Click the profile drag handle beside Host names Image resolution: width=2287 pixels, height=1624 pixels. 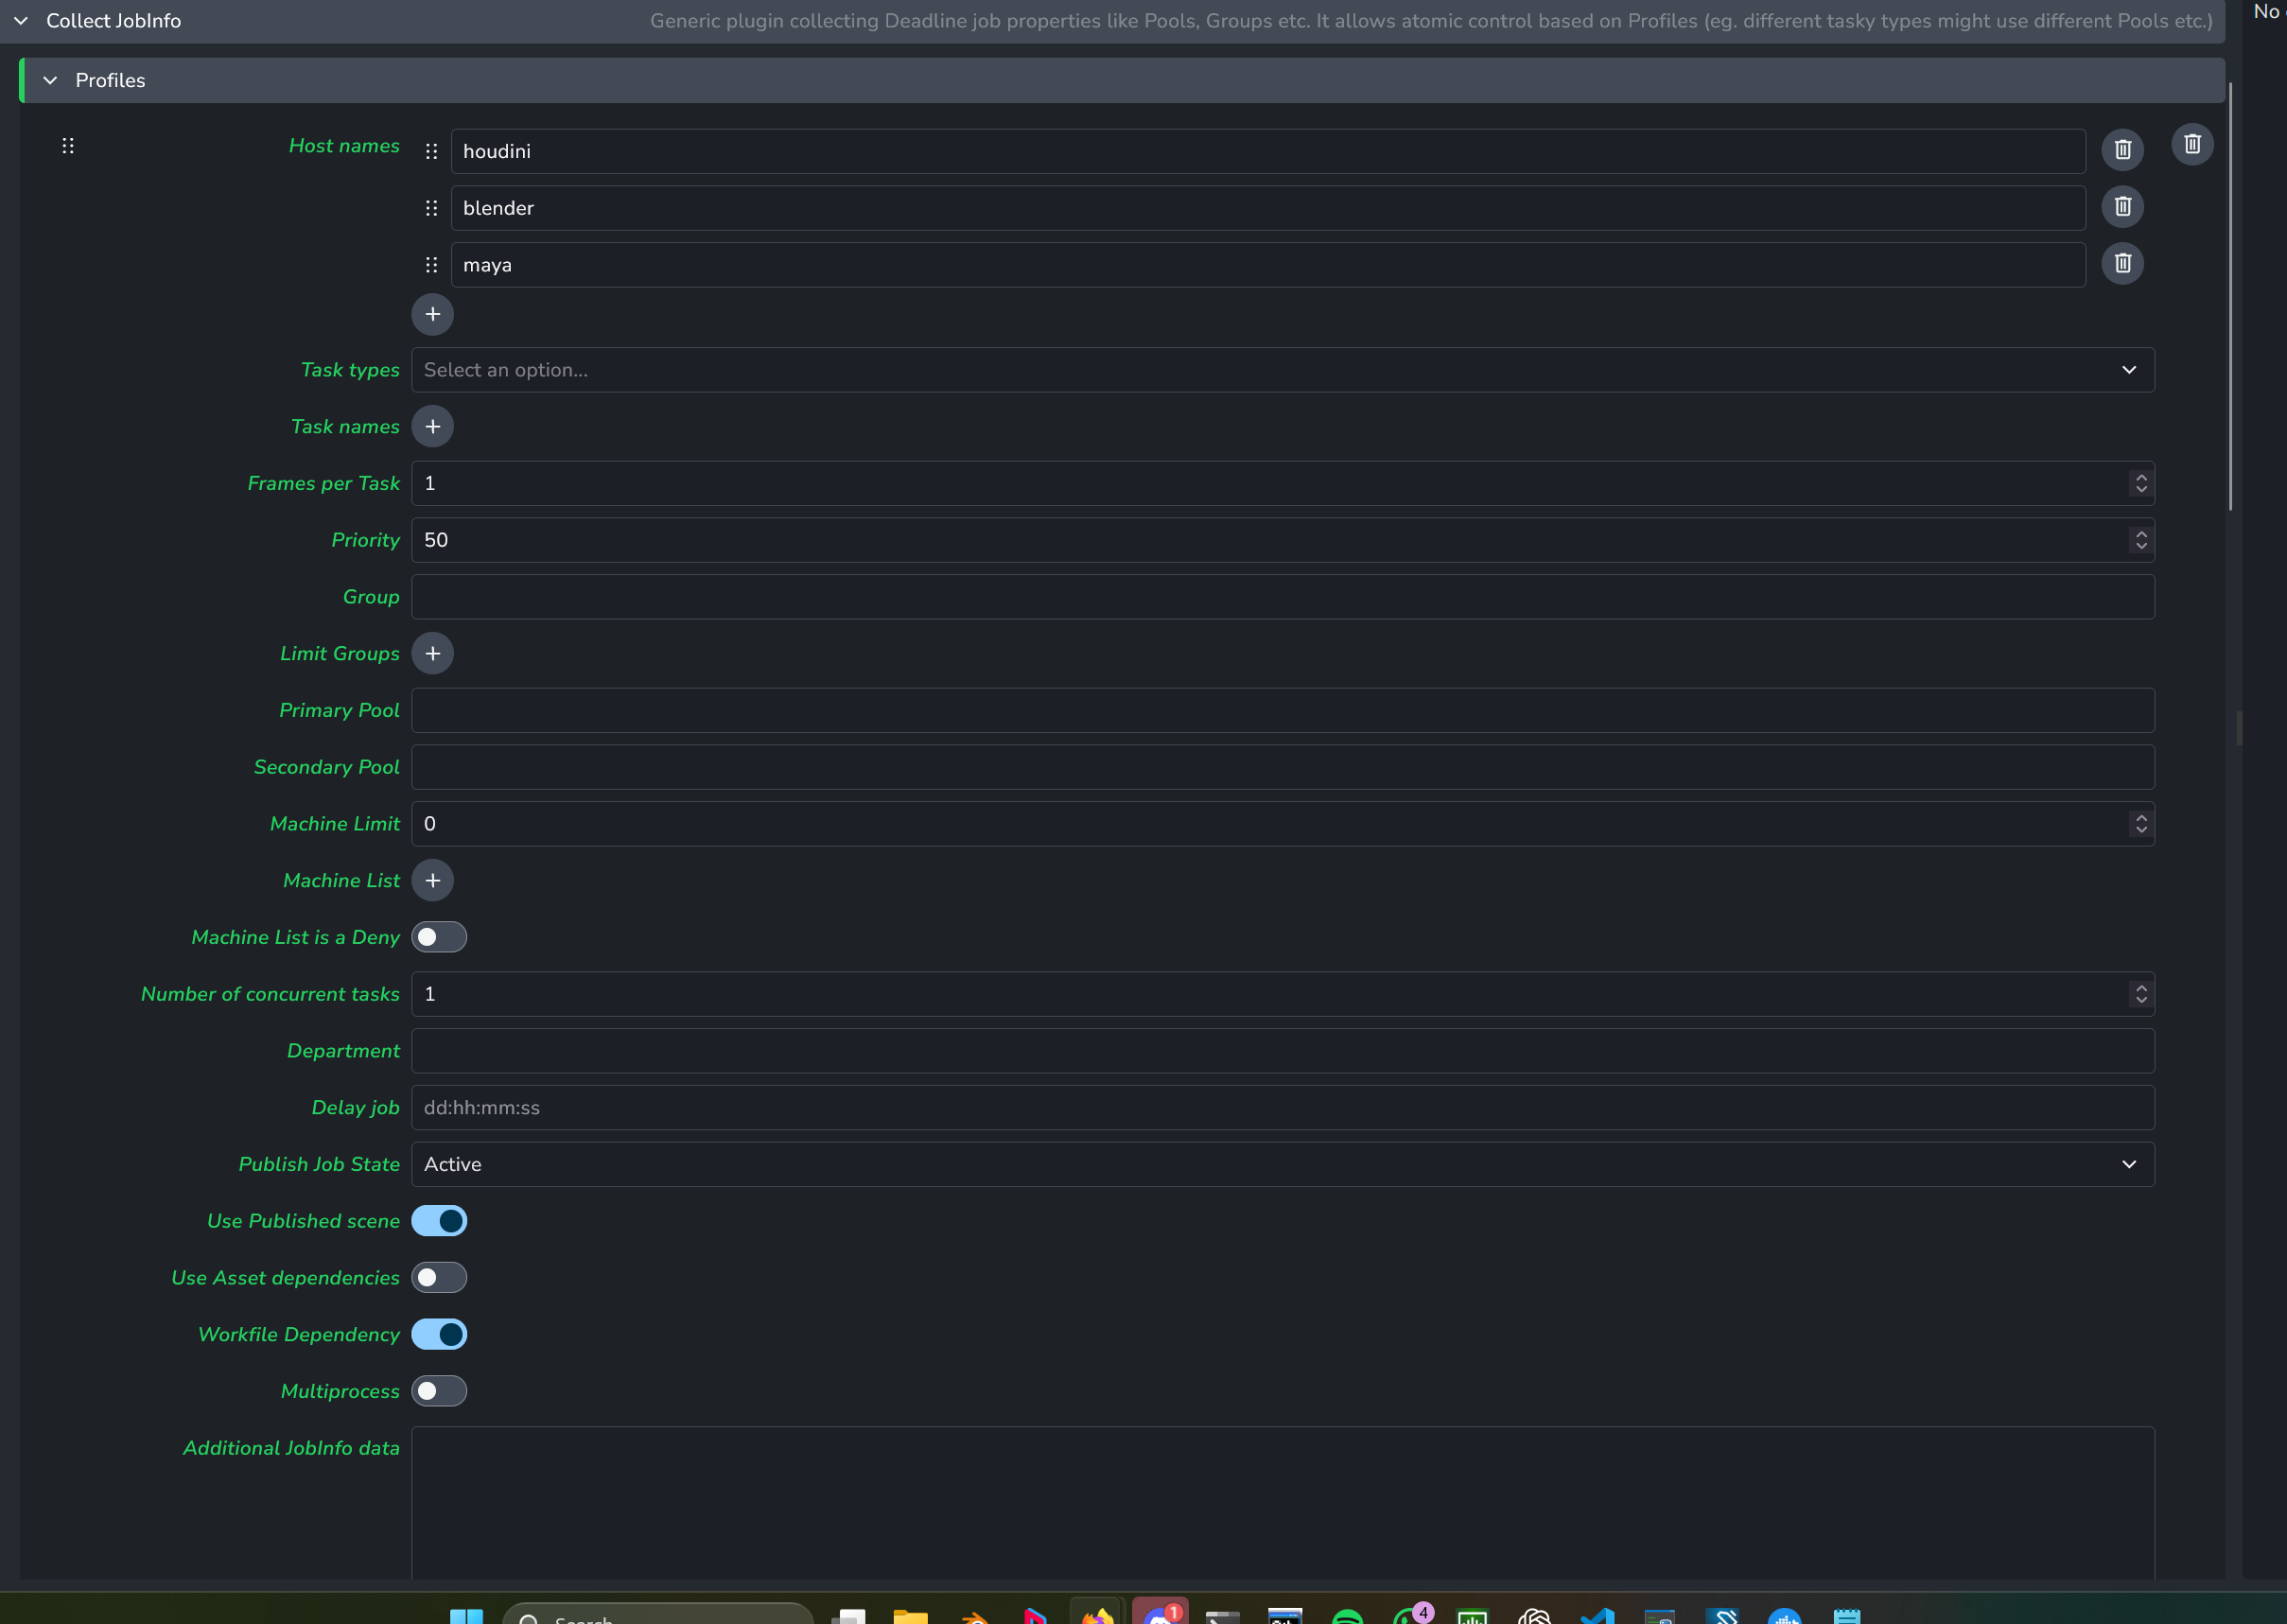pos(68,146)
